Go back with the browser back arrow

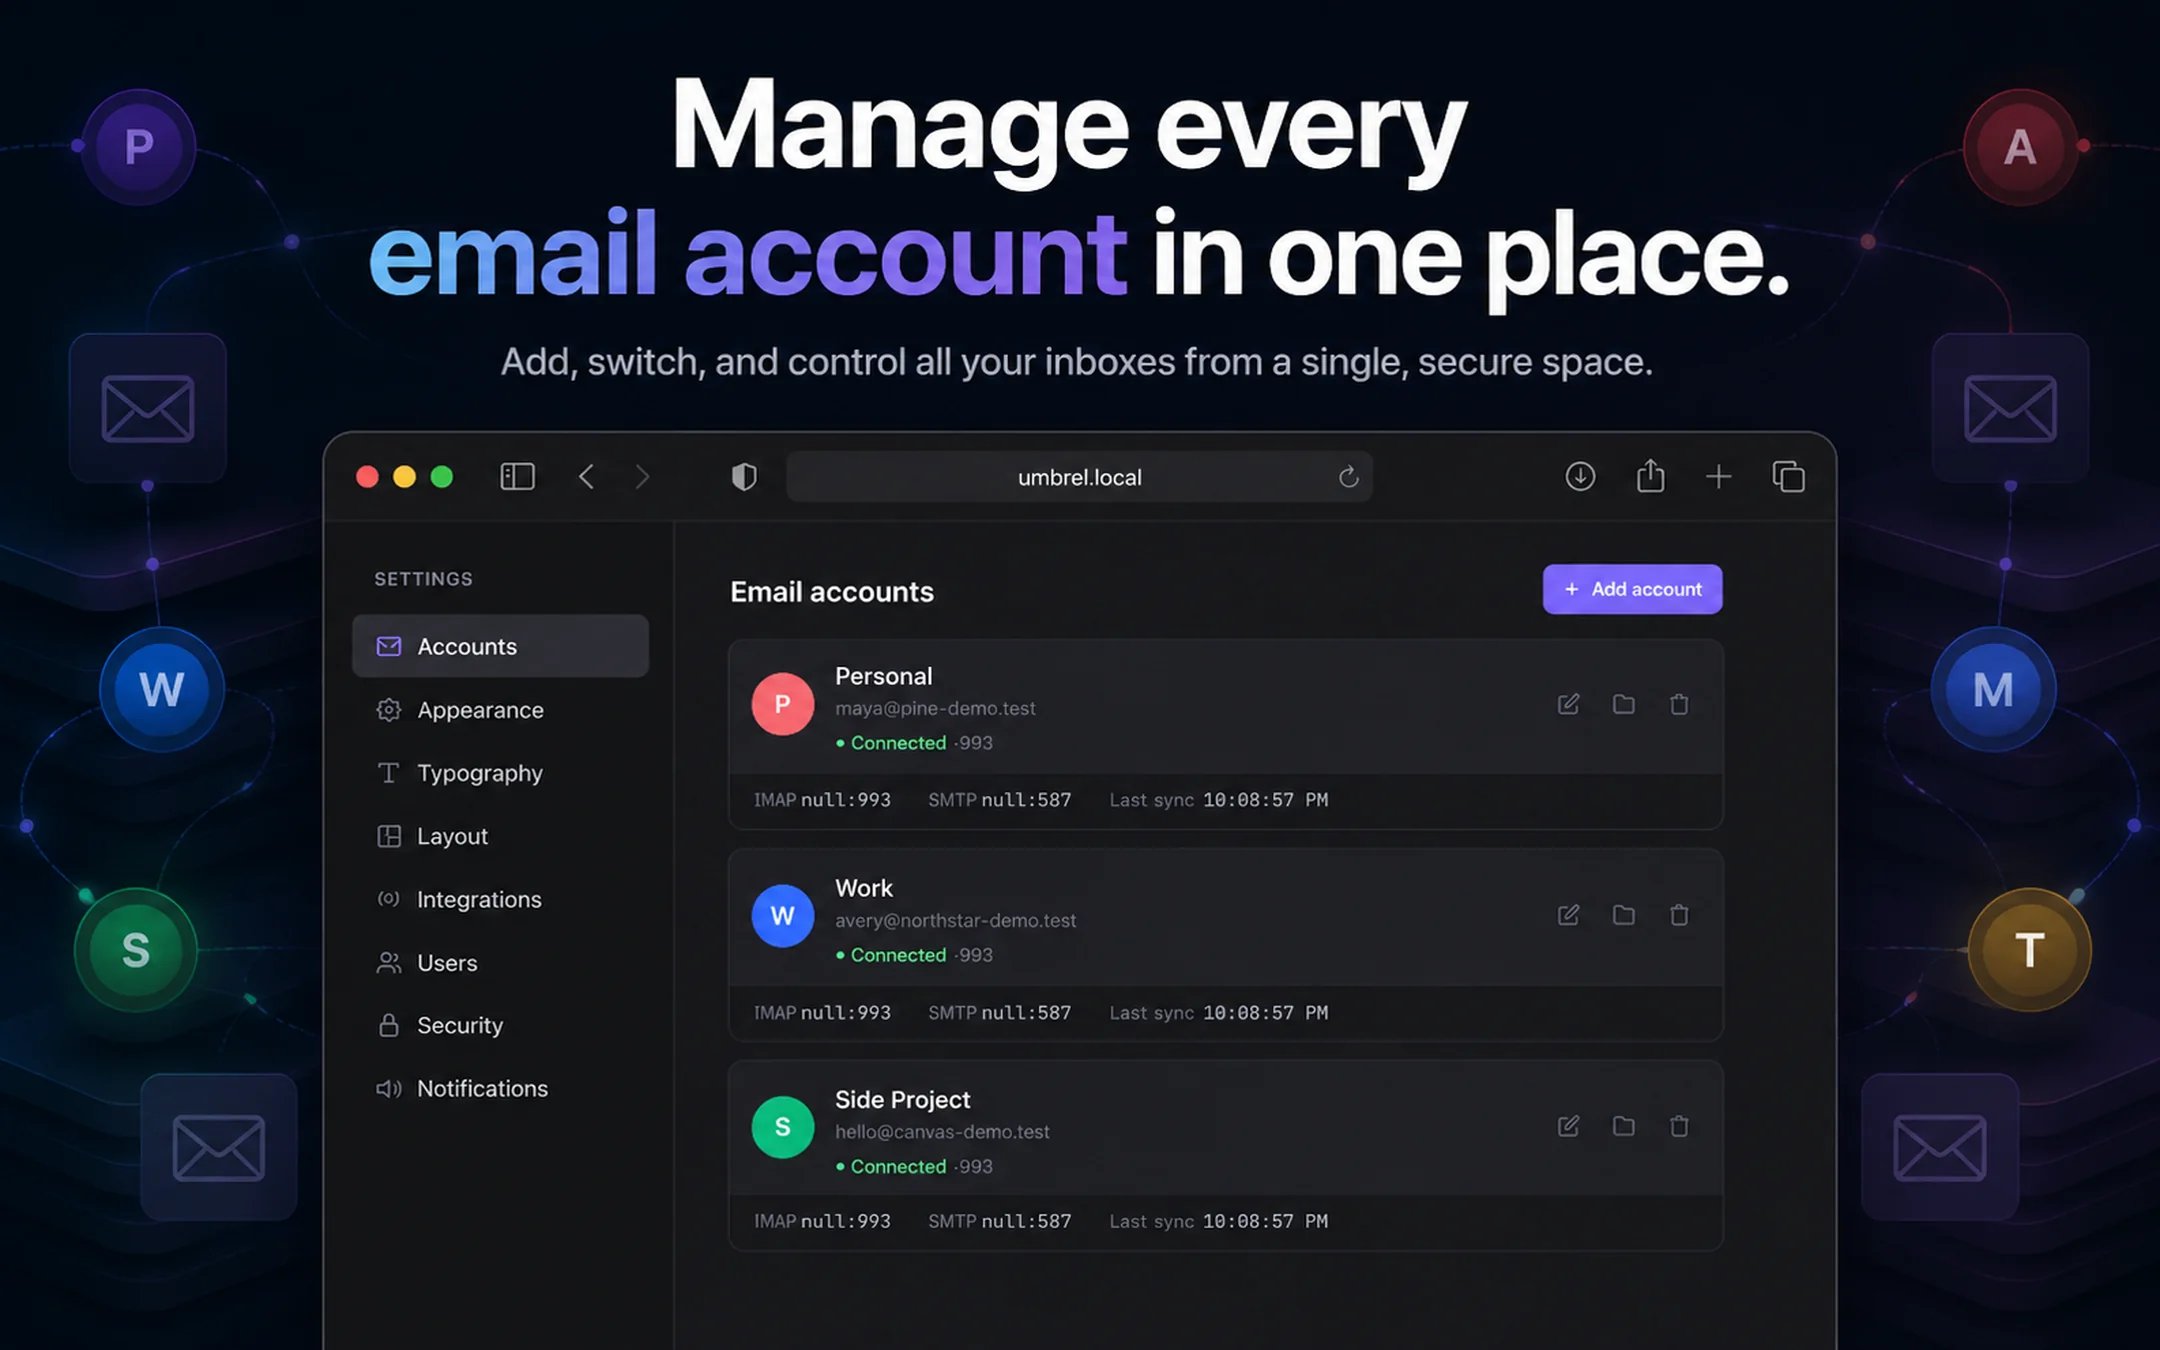[587, 476]
